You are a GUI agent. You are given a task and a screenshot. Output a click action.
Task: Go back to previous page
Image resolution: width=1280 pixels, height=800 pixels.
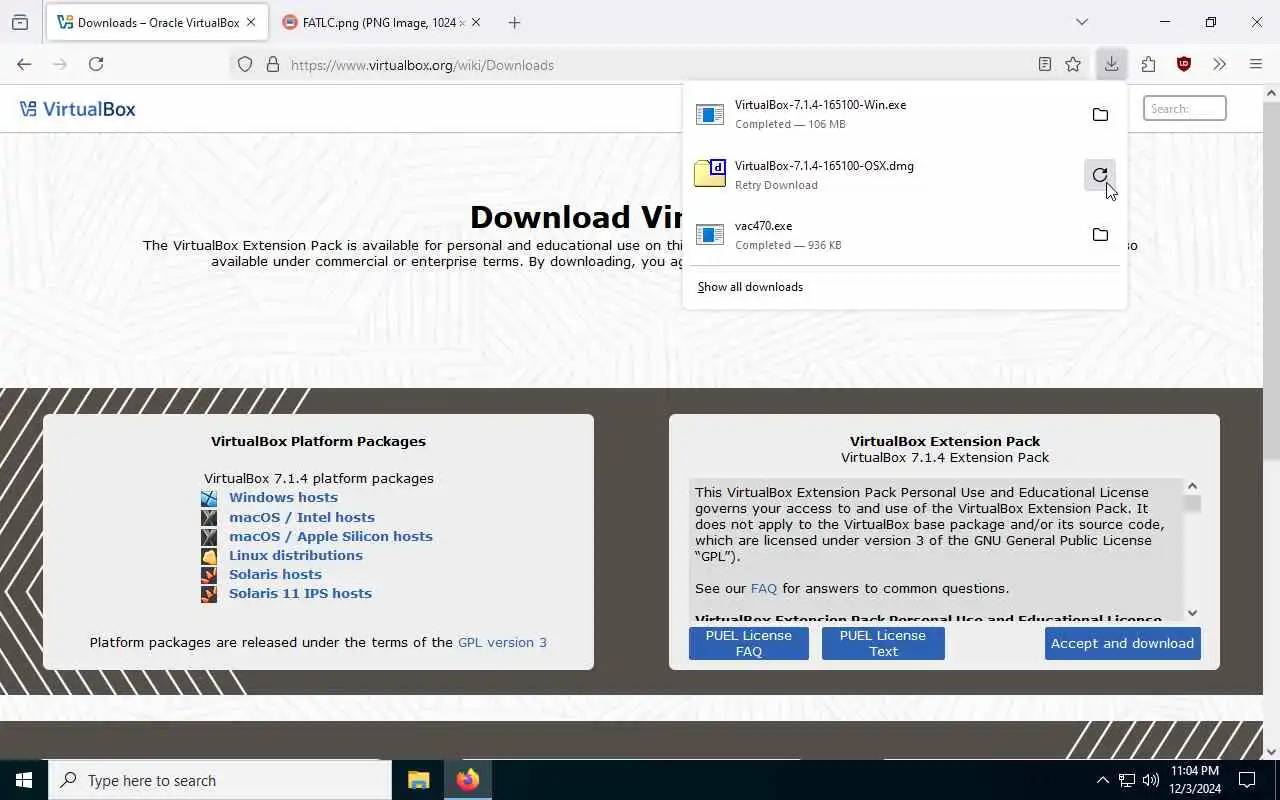coord(24,64)
